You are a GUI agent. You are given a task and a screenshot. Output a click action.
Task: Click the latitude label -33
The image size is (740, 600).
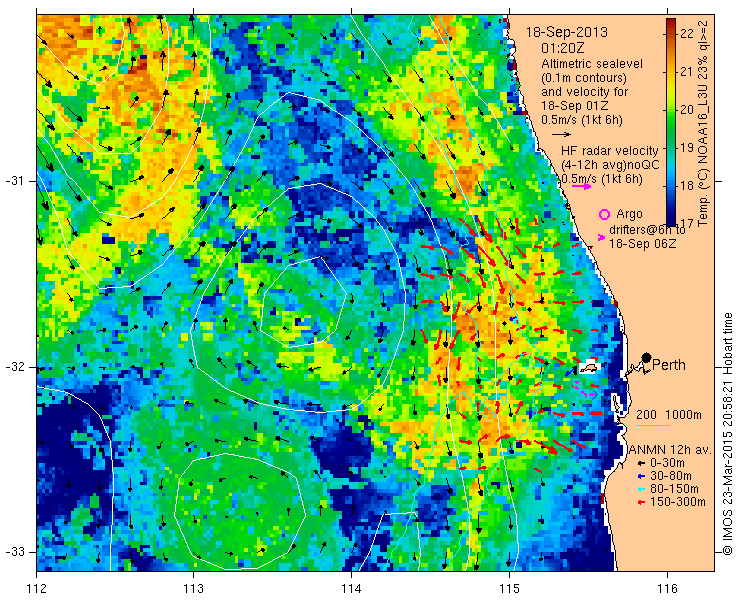[14, 551]
